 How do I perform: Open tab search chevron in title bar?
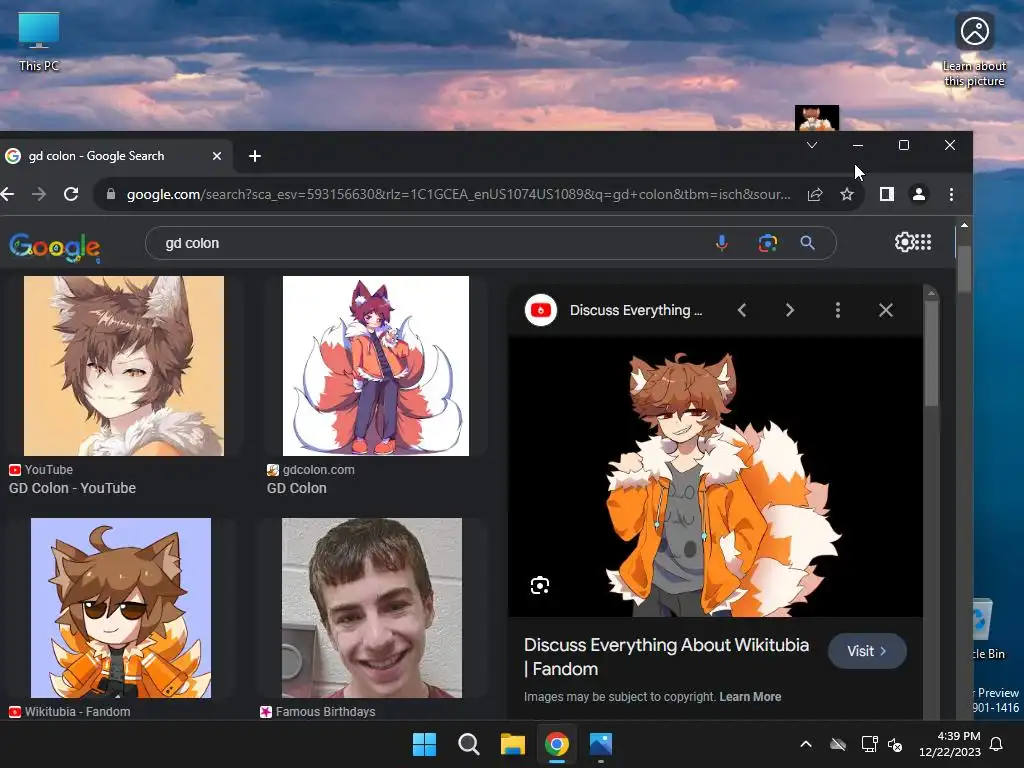812,145
